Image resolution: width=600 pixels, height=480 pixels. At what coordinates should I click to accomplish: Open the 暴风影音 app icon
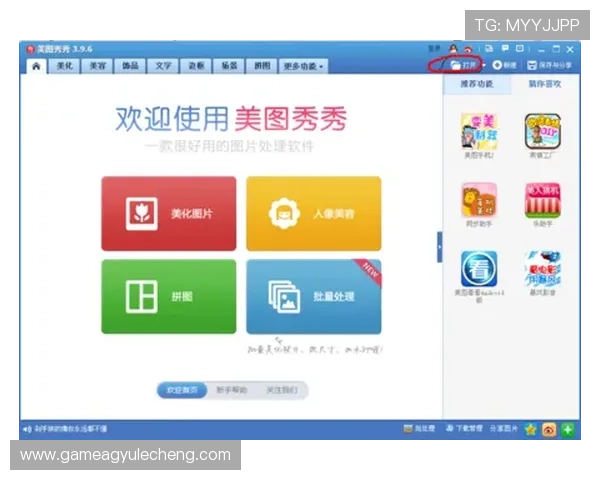pos(543,269)
